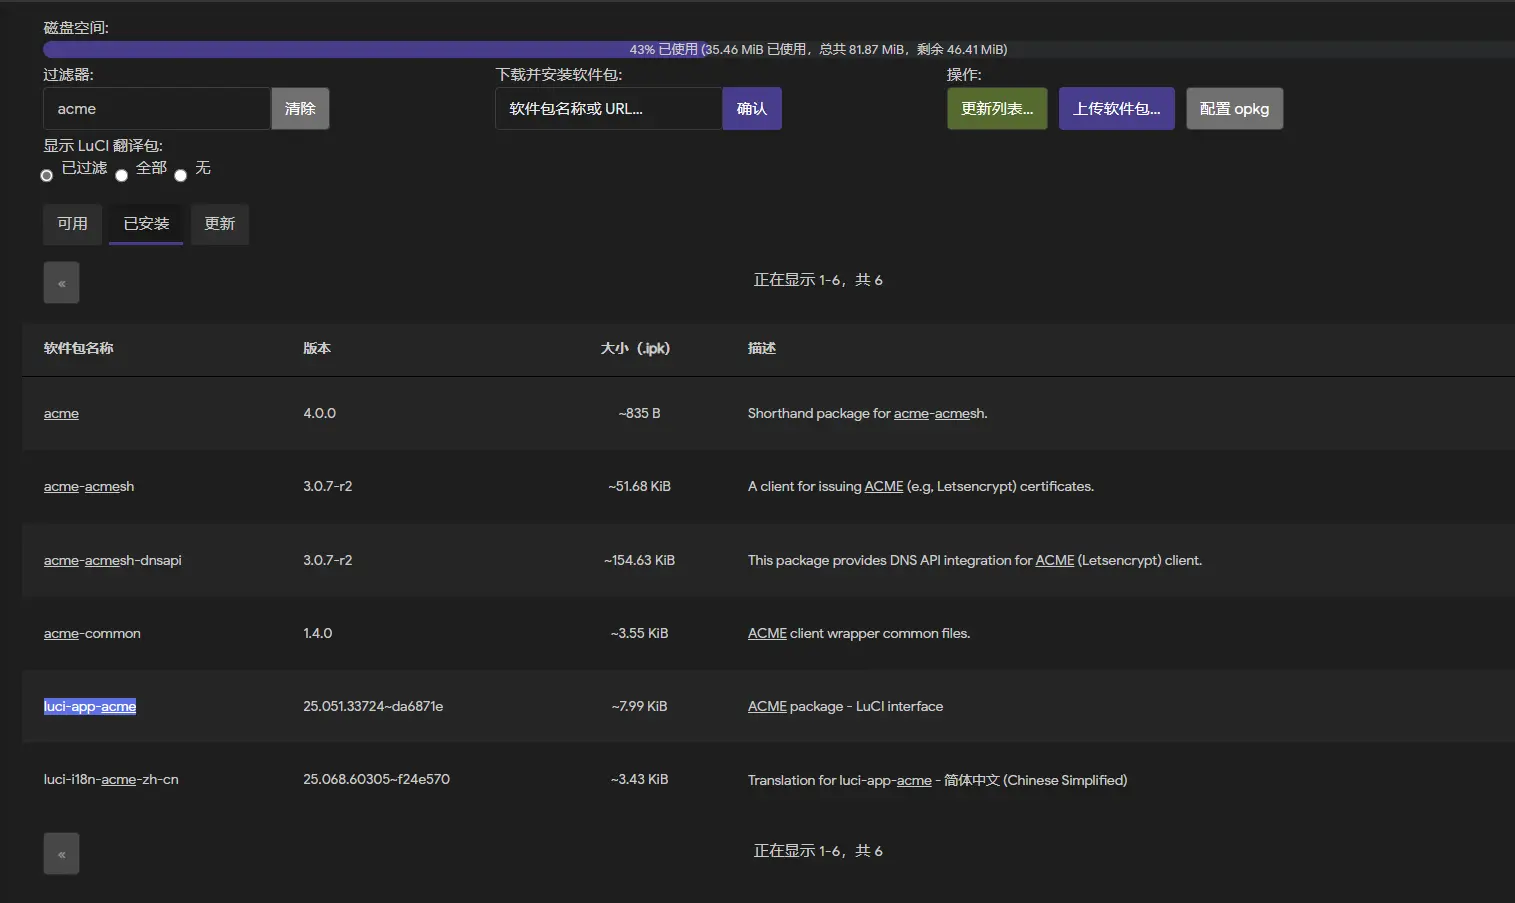Switch to the 可用 tab

pos(72,224)
